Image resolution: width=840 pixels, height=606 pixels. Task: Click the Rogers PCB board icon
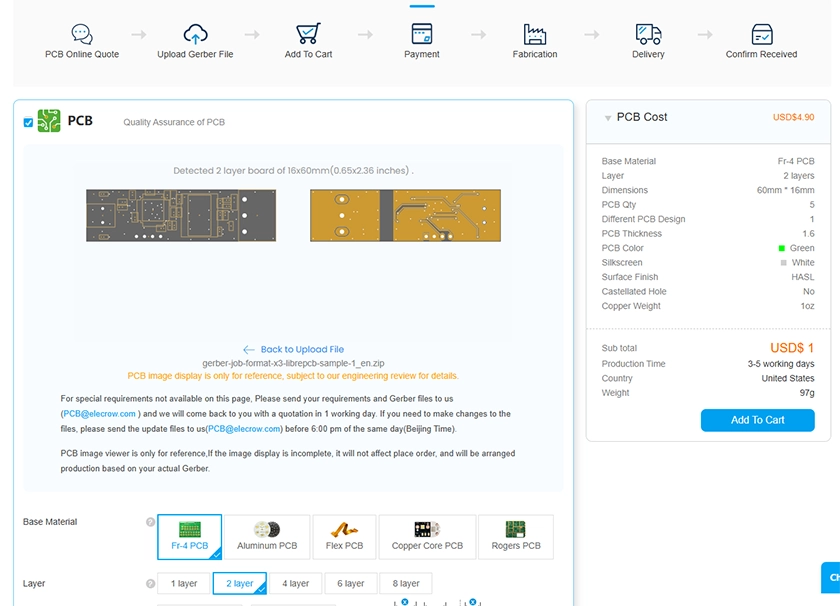(x=515, y=529)
